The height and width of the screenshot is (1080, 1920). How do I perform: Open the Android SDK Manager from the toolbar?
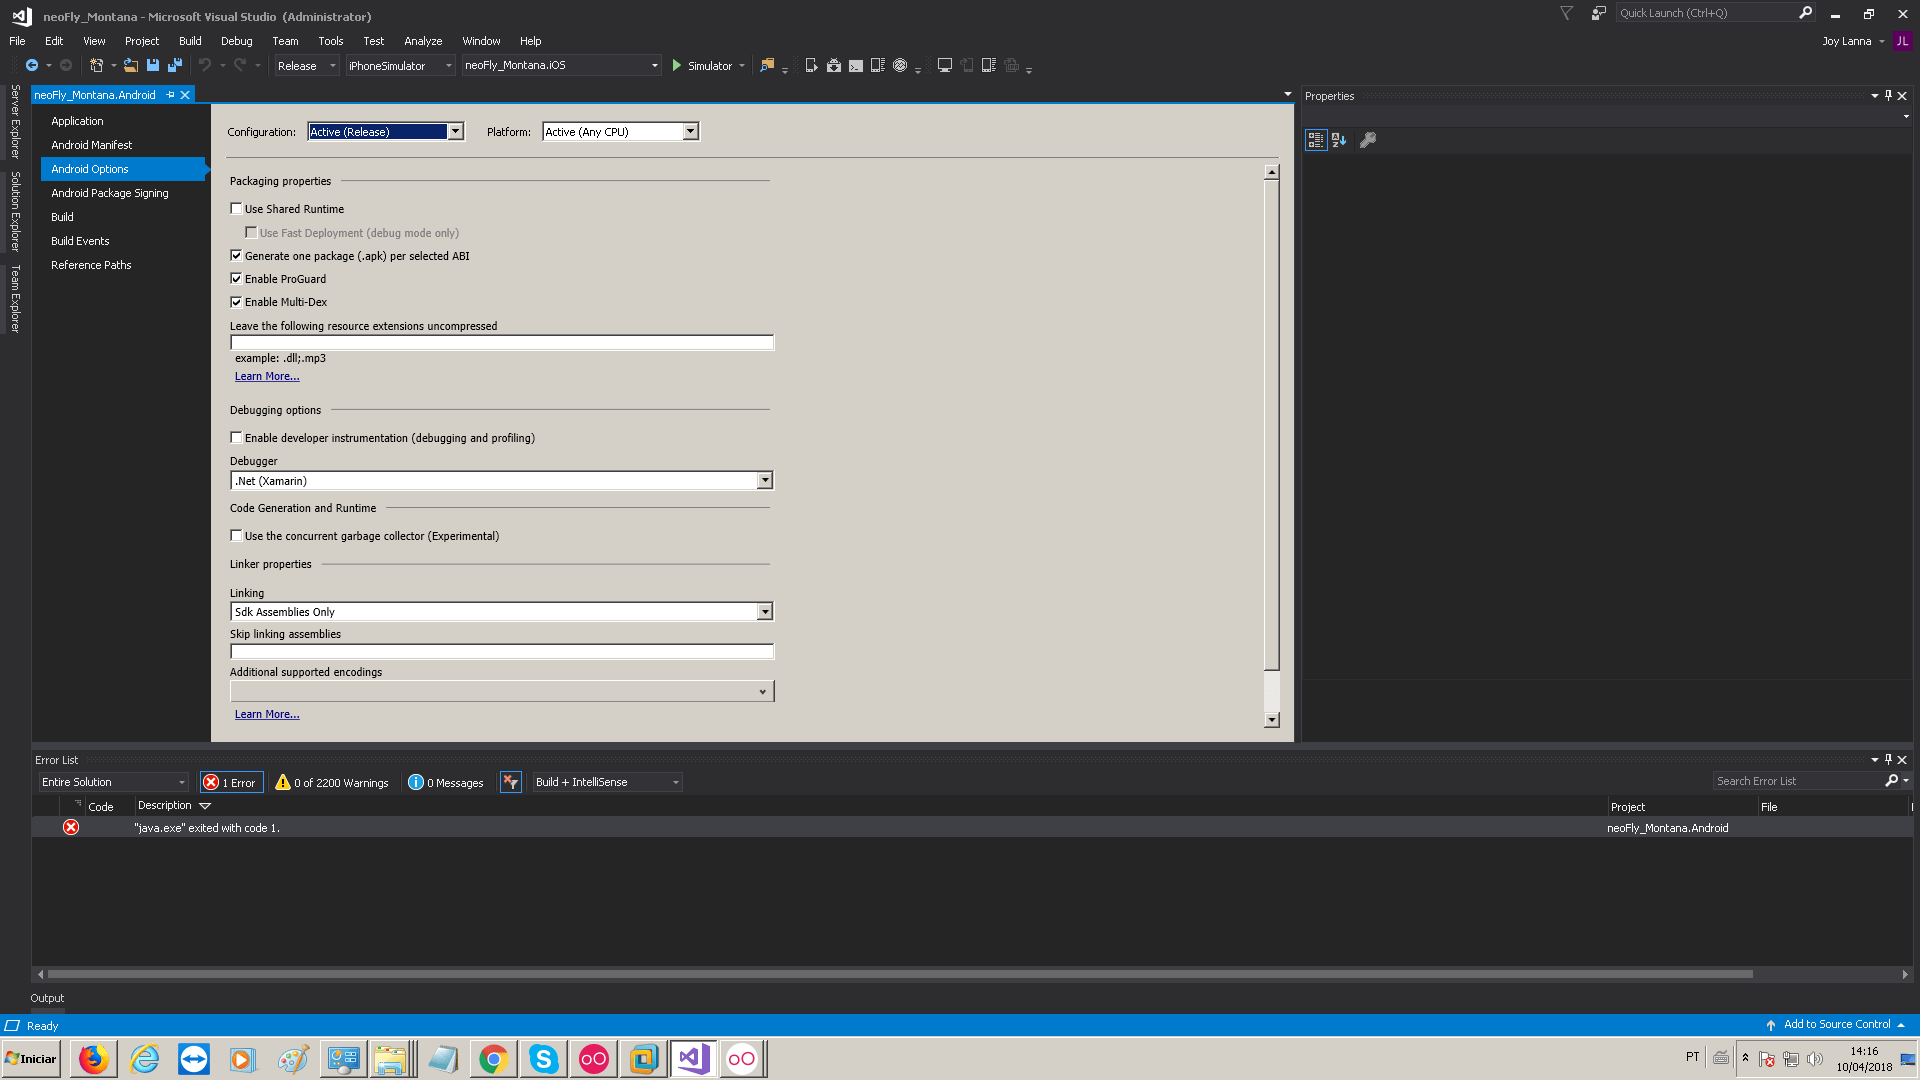(x=835, y=65)
